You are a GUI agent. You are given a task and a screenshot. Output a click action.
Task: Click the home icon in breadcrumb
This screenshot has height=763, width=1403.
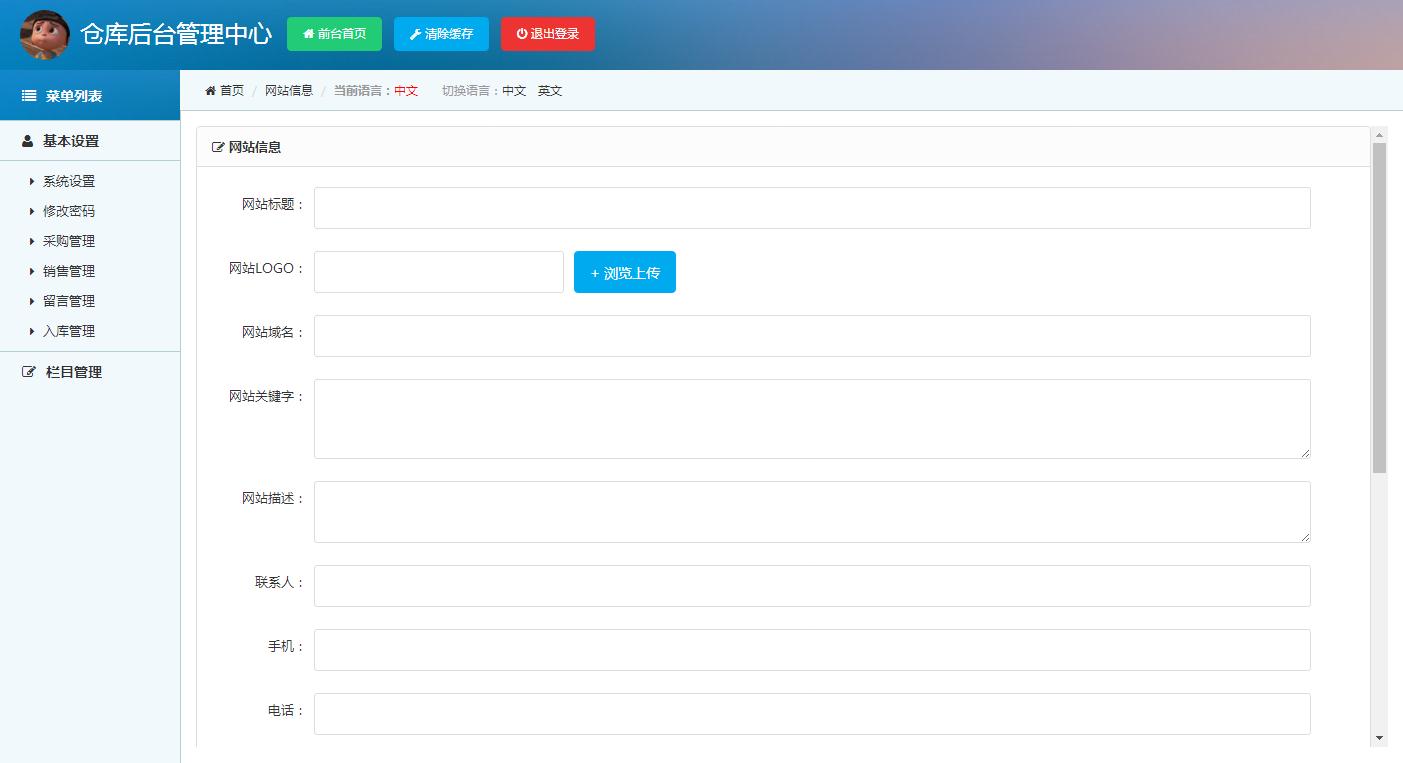click(x=211, y=91)
